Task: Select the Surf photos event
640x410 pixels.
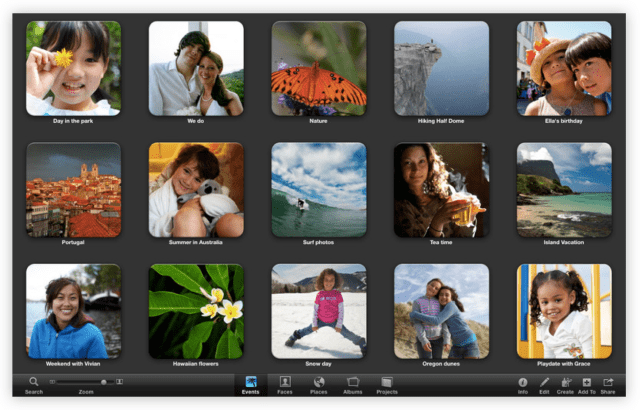Action: [x=318, y=189]
